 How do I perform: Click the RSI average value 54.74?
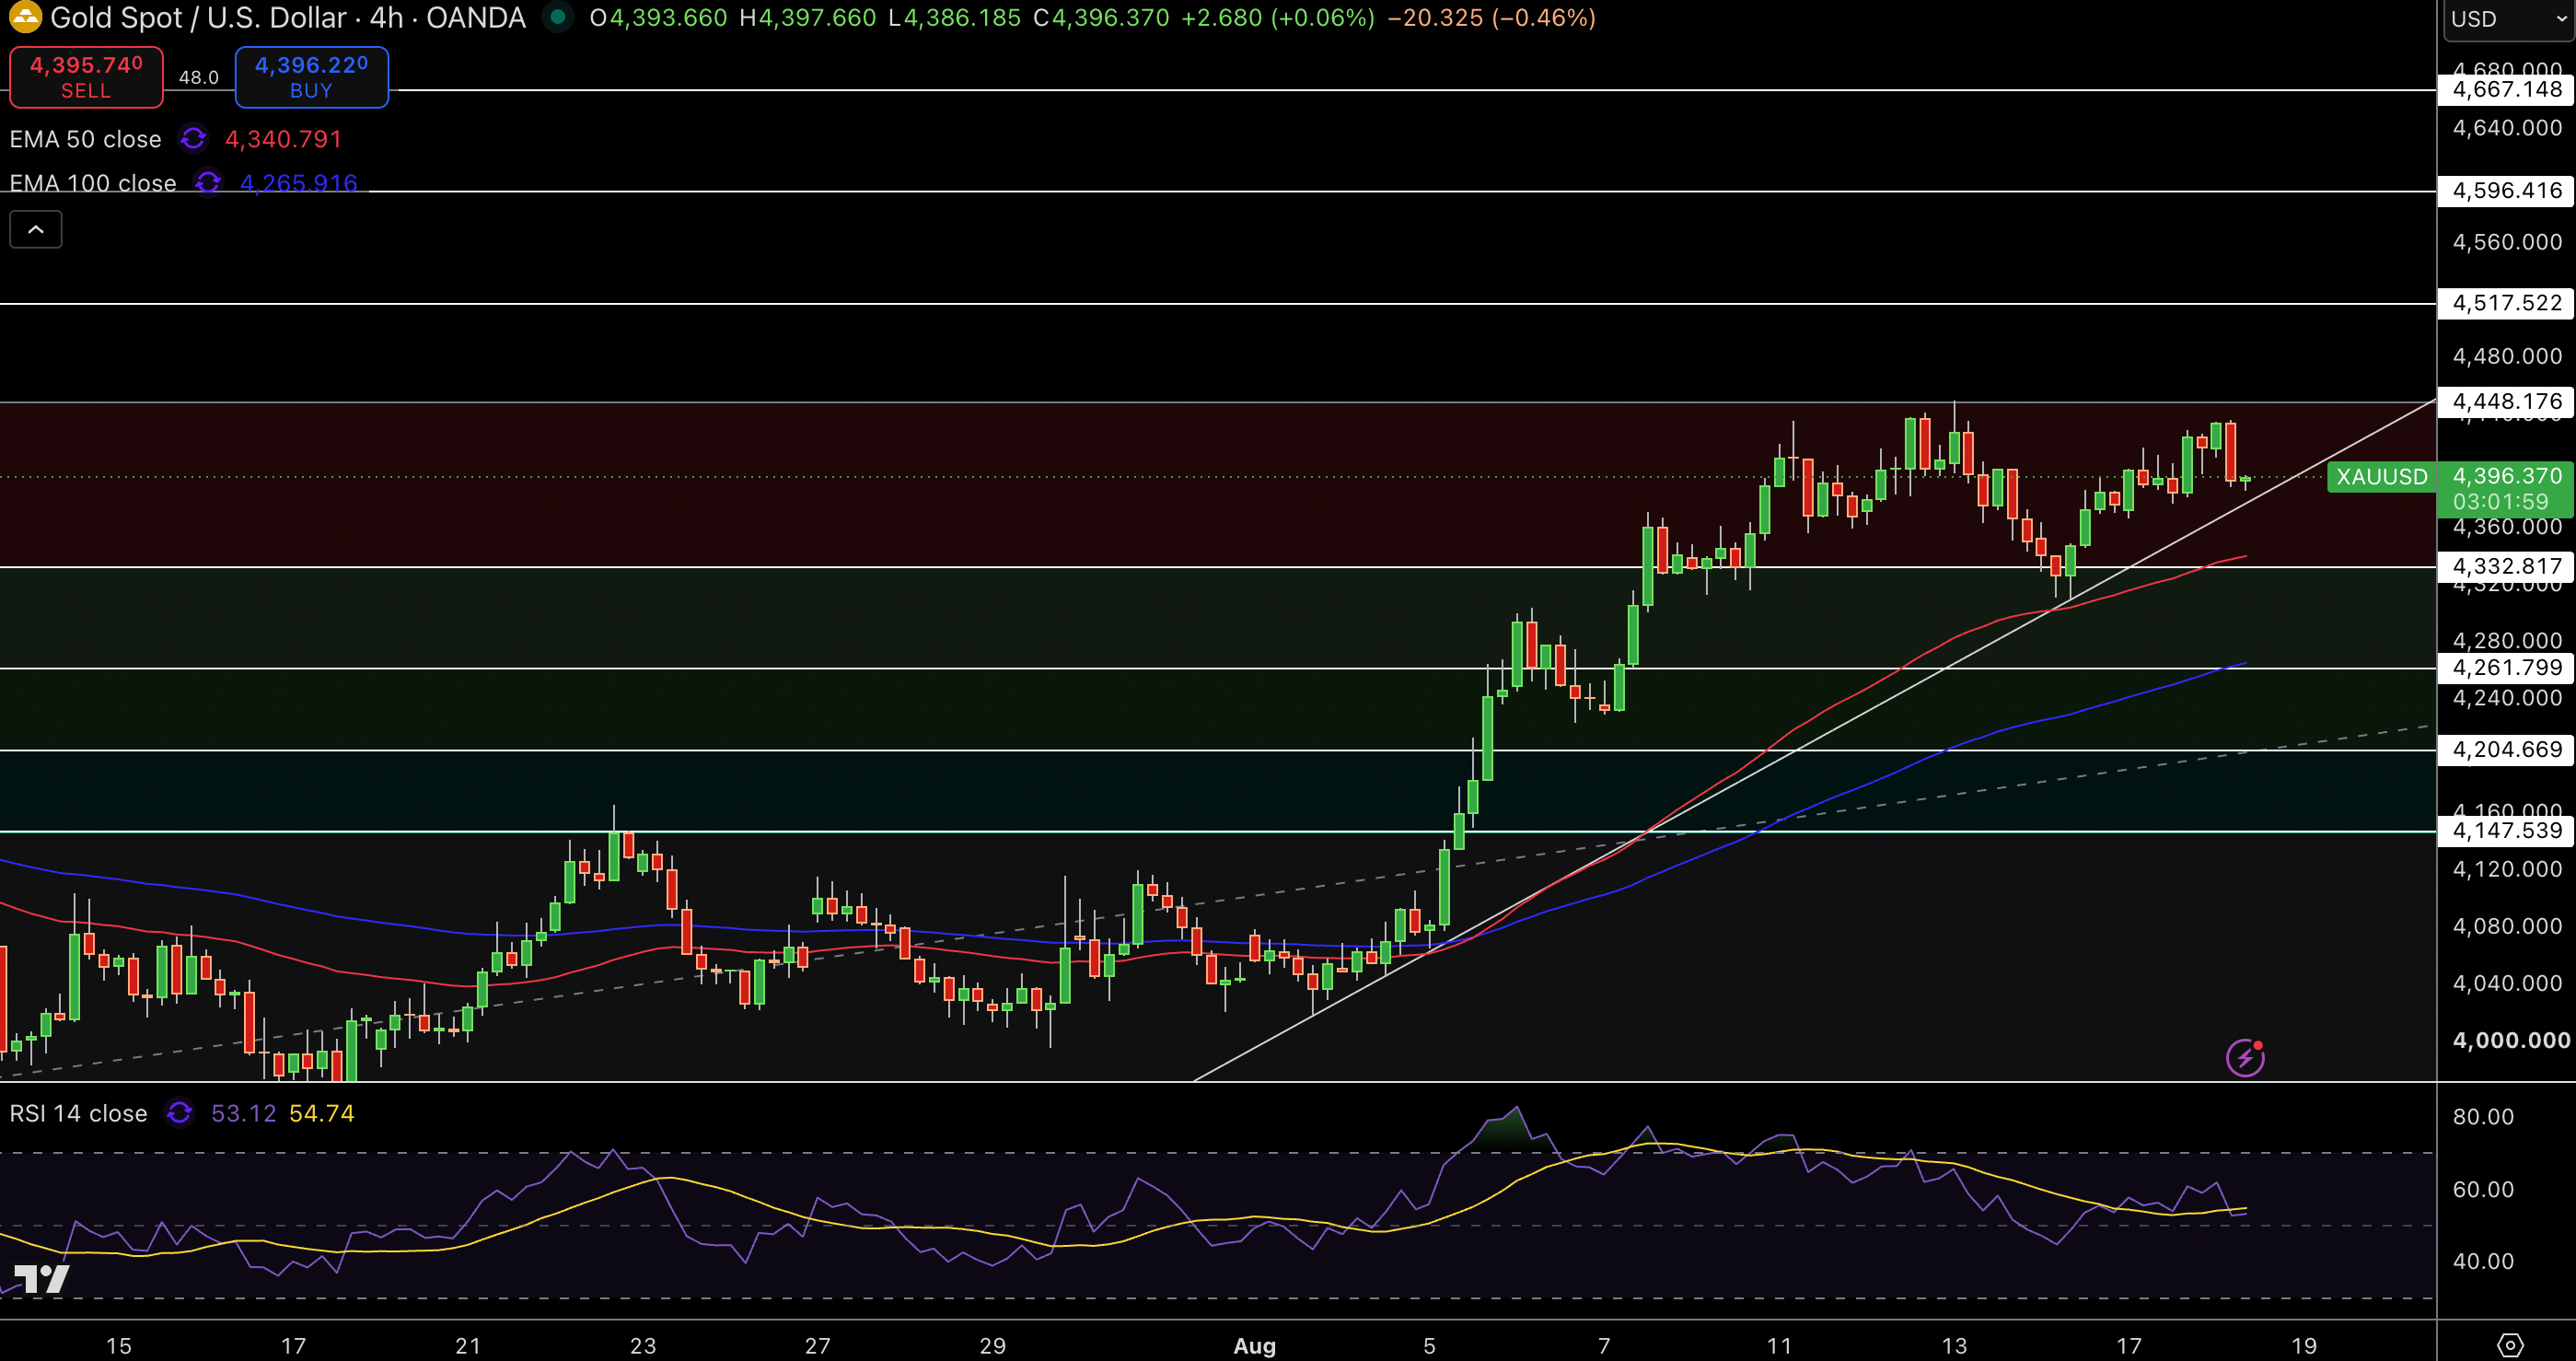click(x=321, y=1113)
